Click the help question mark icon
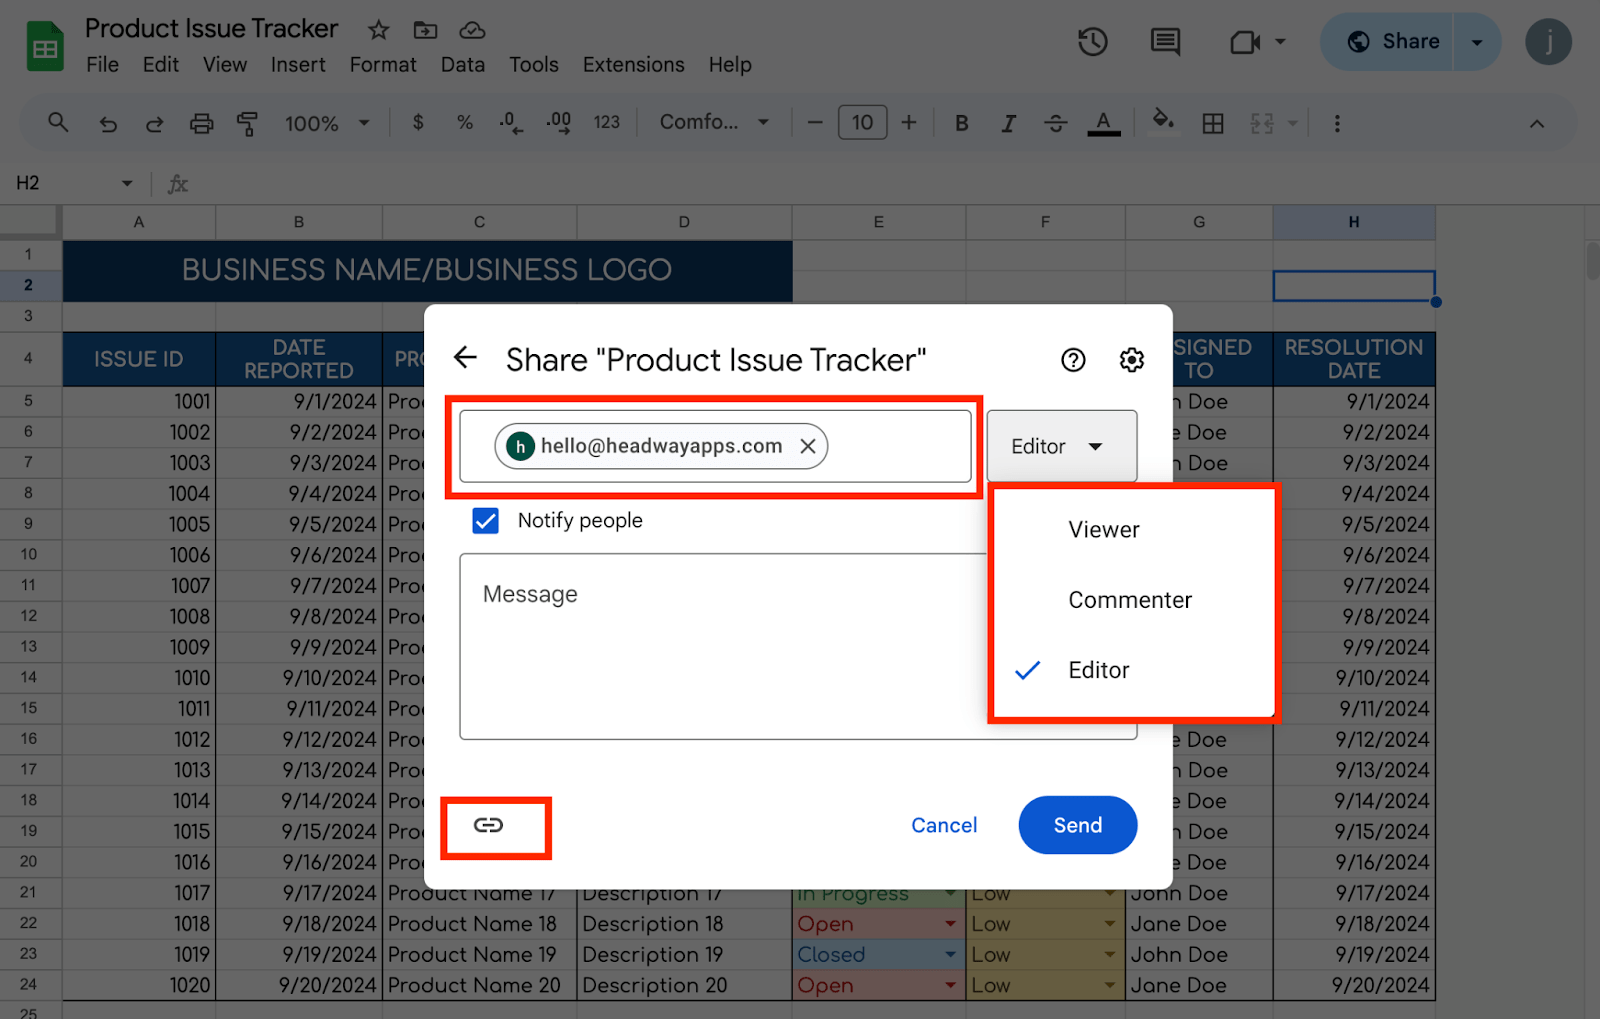 [1073, 360]
